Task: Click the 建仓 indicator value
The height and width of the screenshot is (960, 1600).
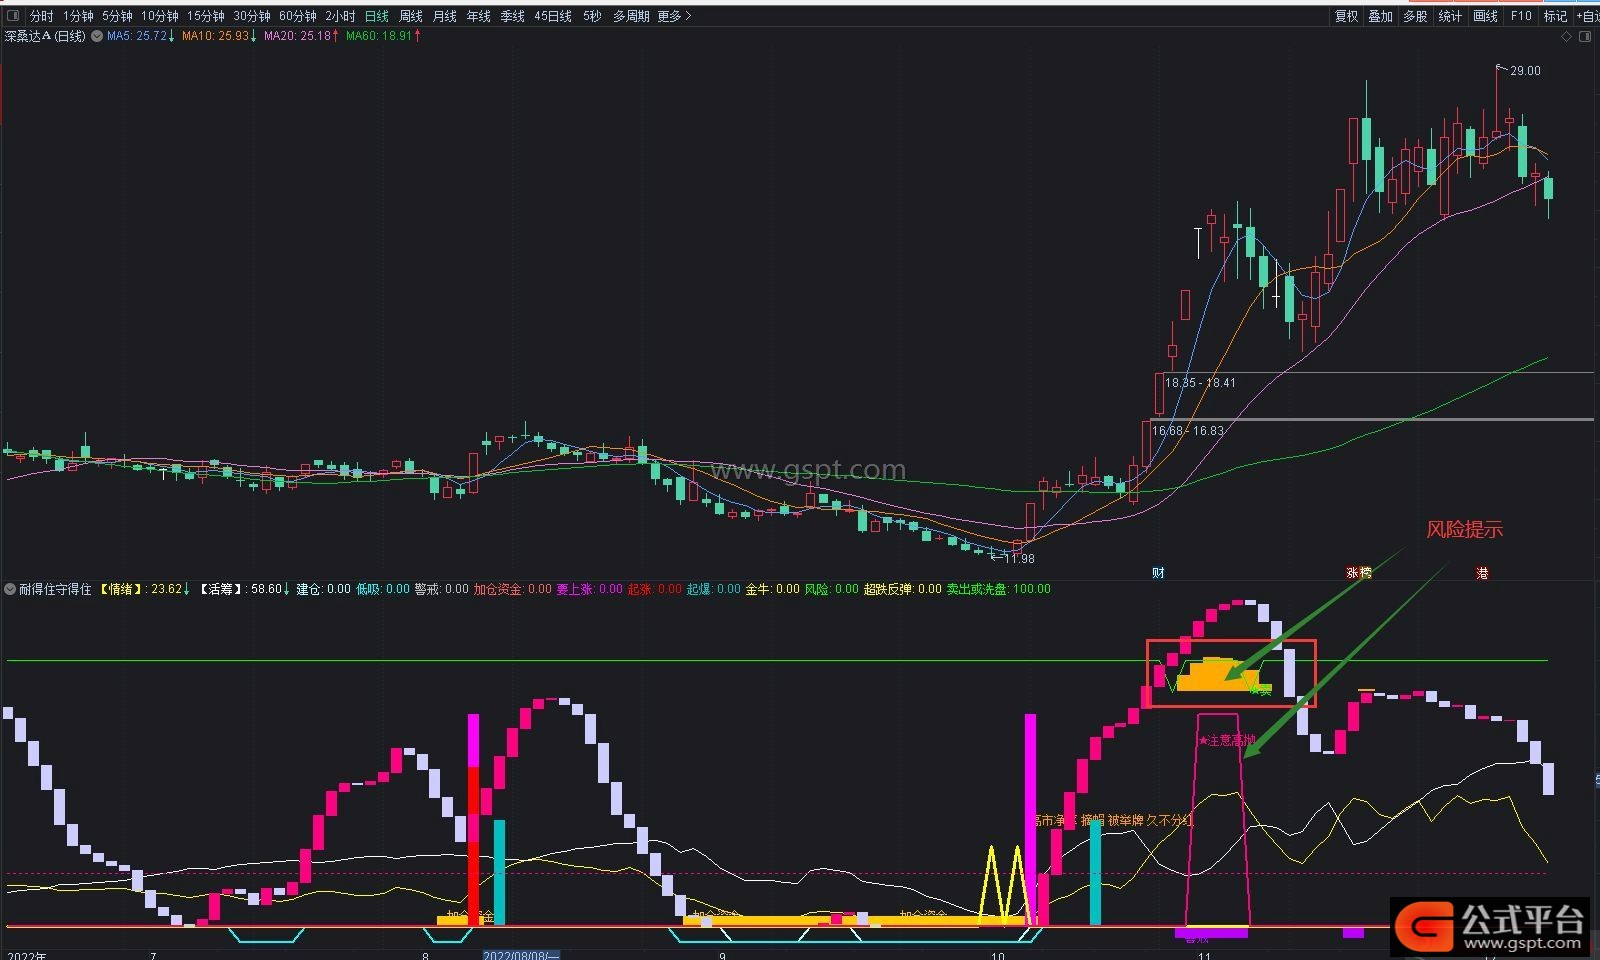Action: pos(323,589)
